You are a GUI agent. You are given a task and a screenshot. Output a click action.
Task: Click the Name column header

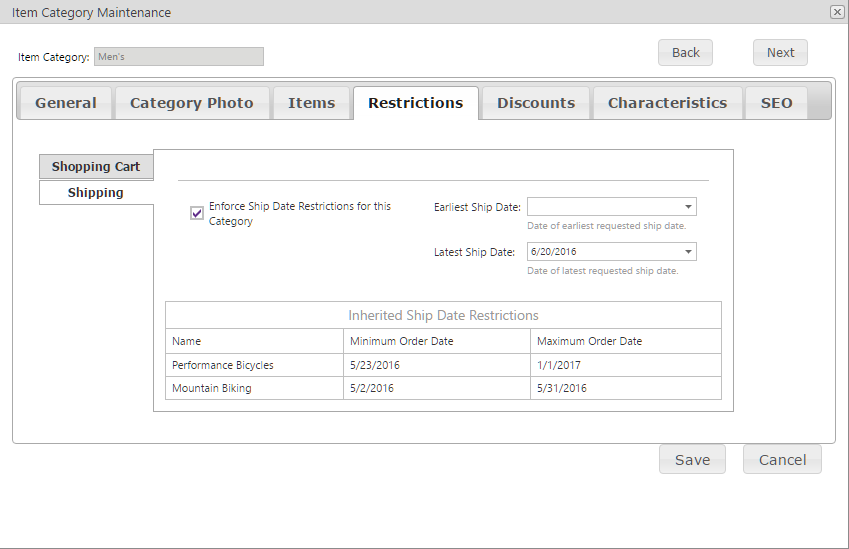click(x=254, y=341)
